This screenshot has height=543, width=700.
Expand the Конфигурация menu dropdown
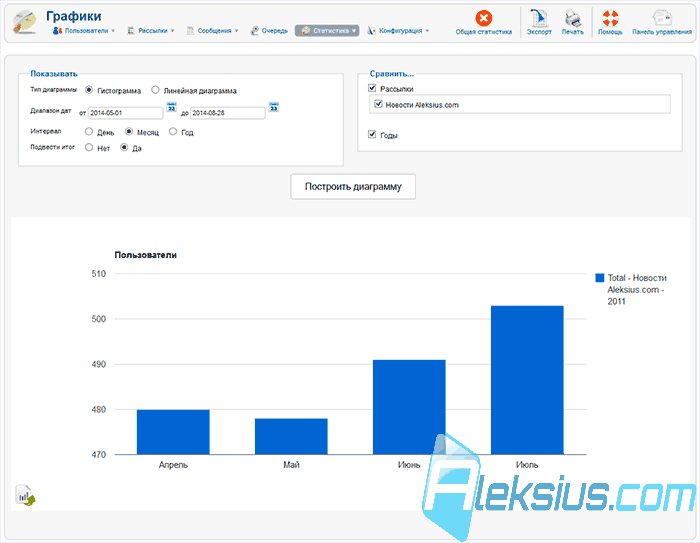coord(398,31)
